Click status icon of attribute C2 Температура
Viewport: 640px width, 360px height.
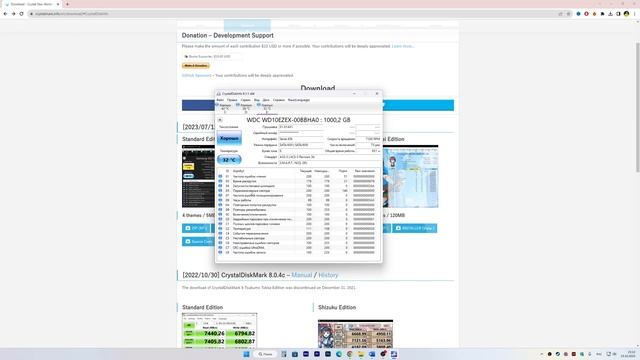pos(220,229)
